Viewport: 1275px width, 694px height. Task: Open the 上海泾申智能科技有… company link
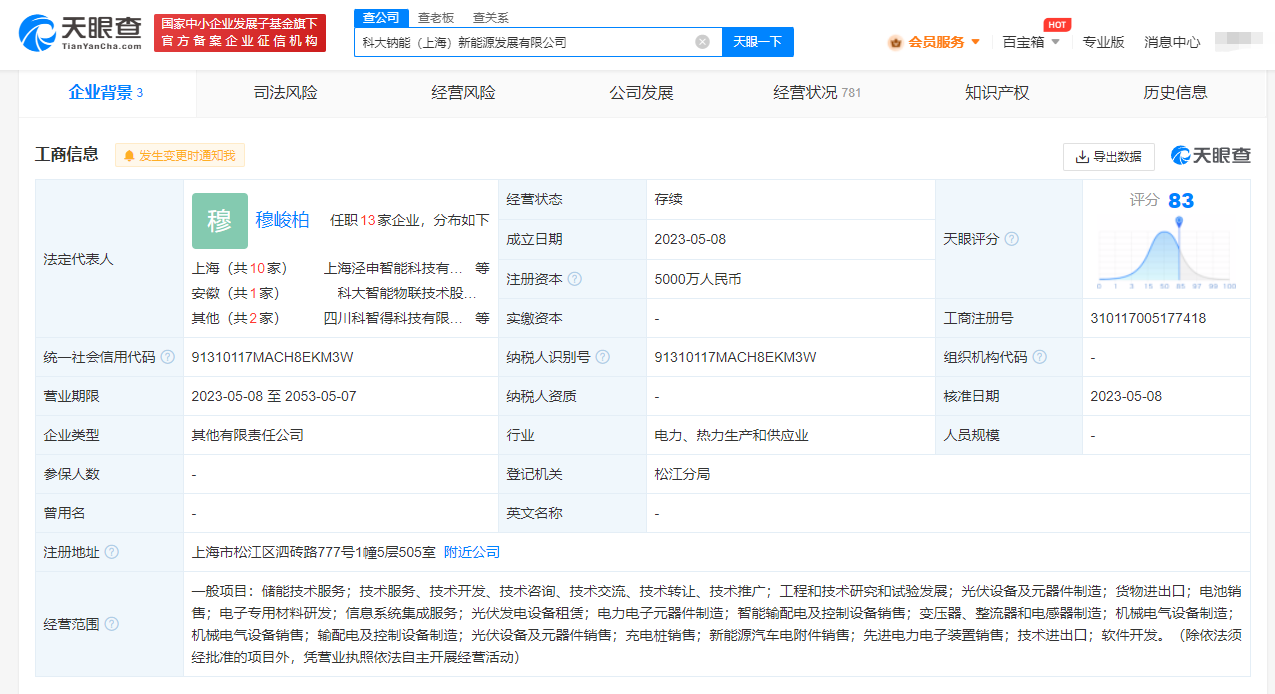394,268
